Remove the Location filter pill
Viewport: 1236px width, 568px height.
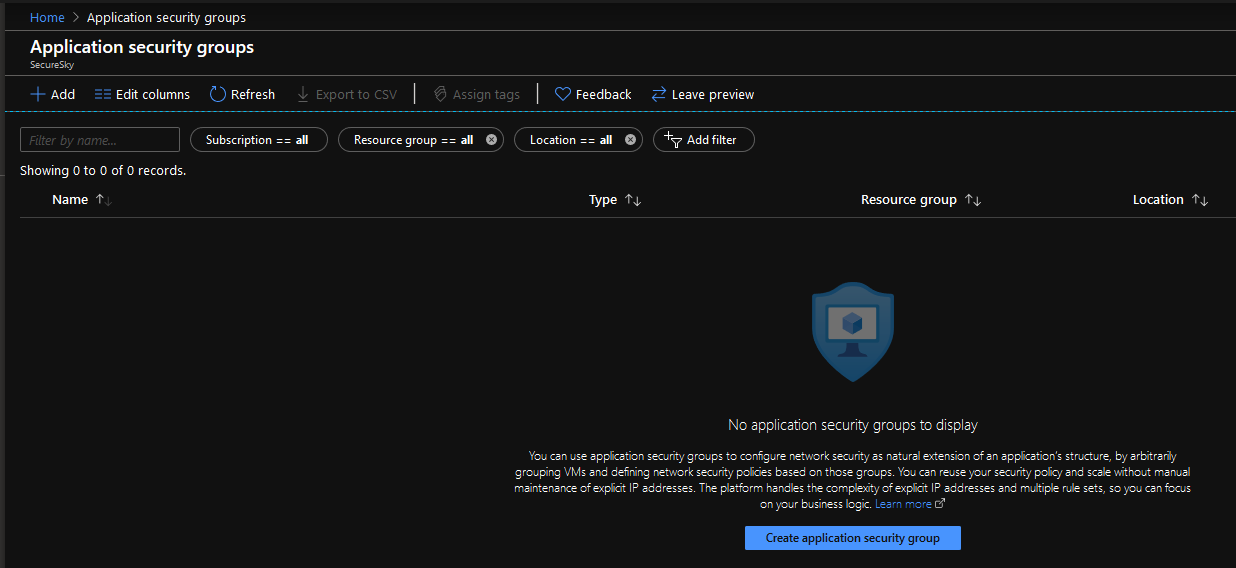[630, 140]
